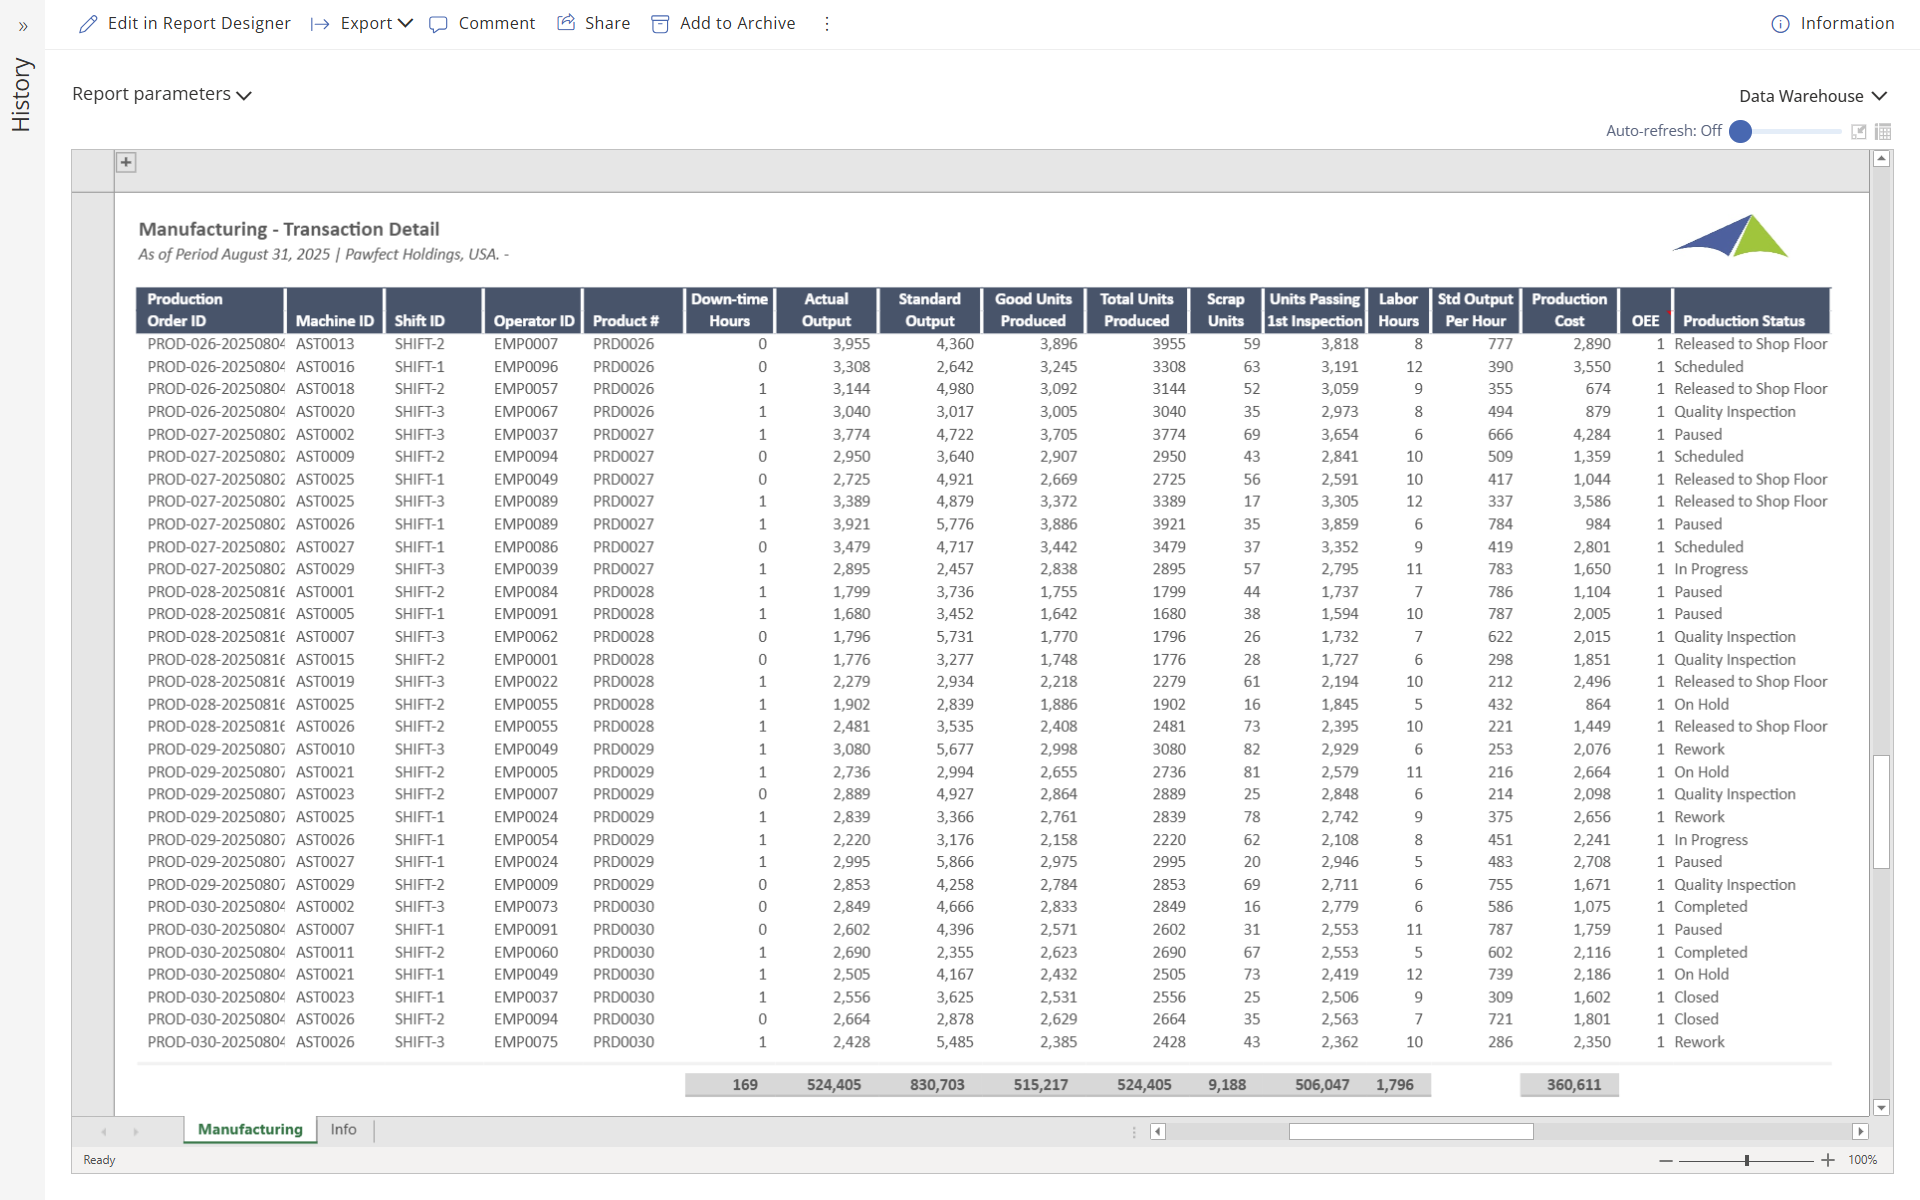Click the Share icon
1920x1200 pixels.
[566, 22]
